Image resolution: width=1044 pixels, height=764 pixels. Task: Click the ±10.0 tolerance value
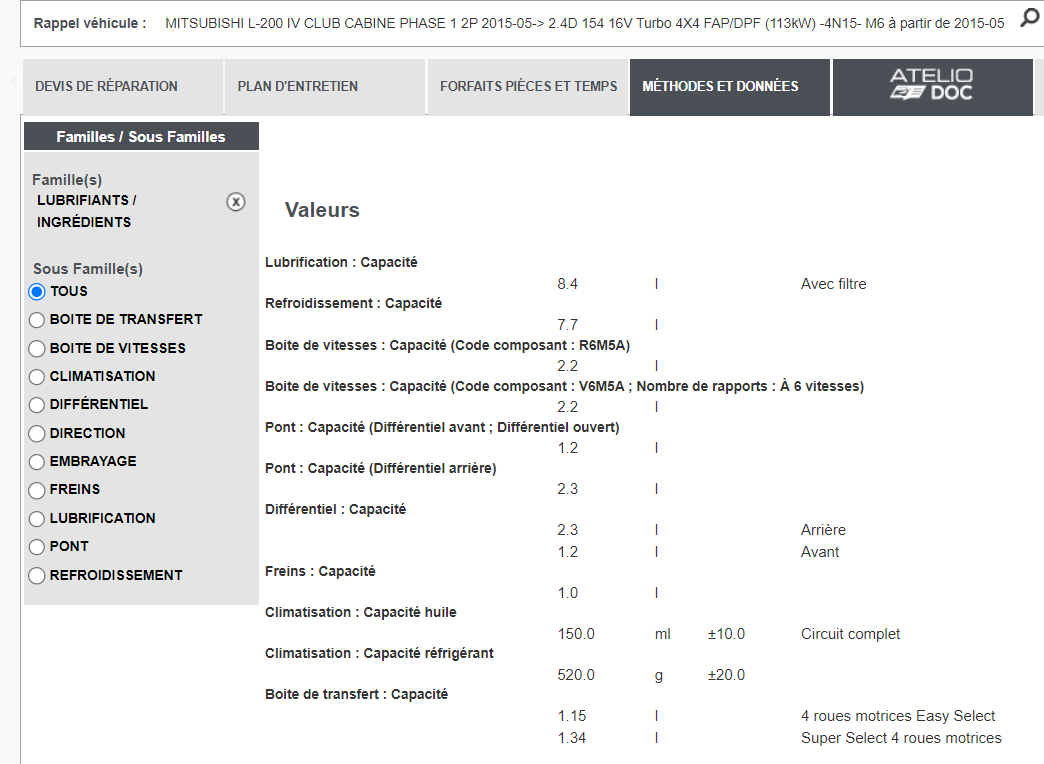(726, 634)
